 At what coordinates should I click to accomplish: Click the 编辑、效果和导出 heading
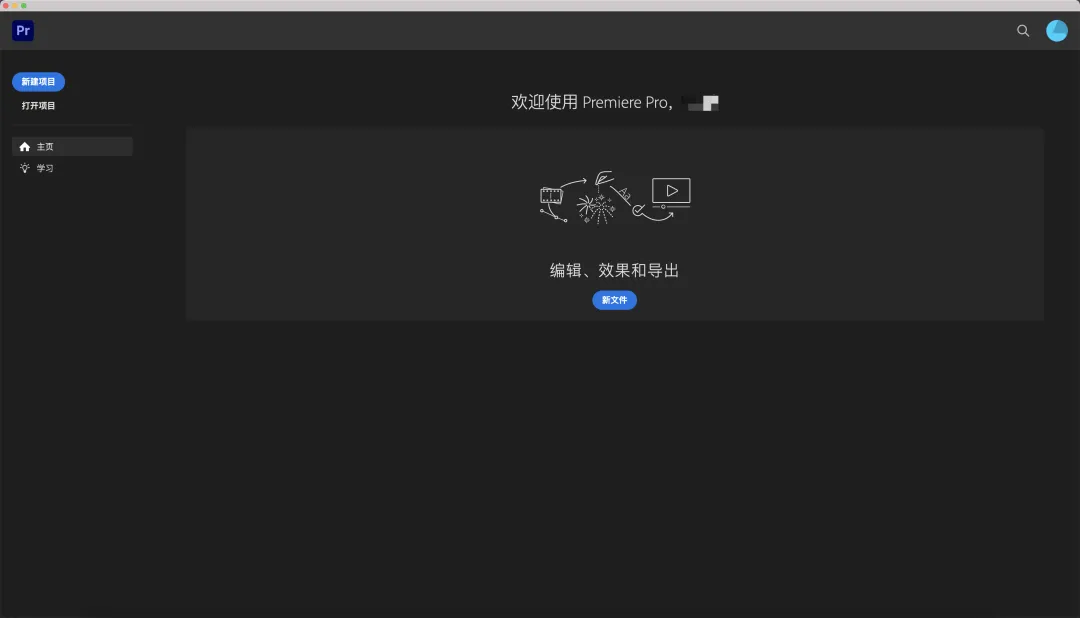pyautogui.click(x=614, y=270)
